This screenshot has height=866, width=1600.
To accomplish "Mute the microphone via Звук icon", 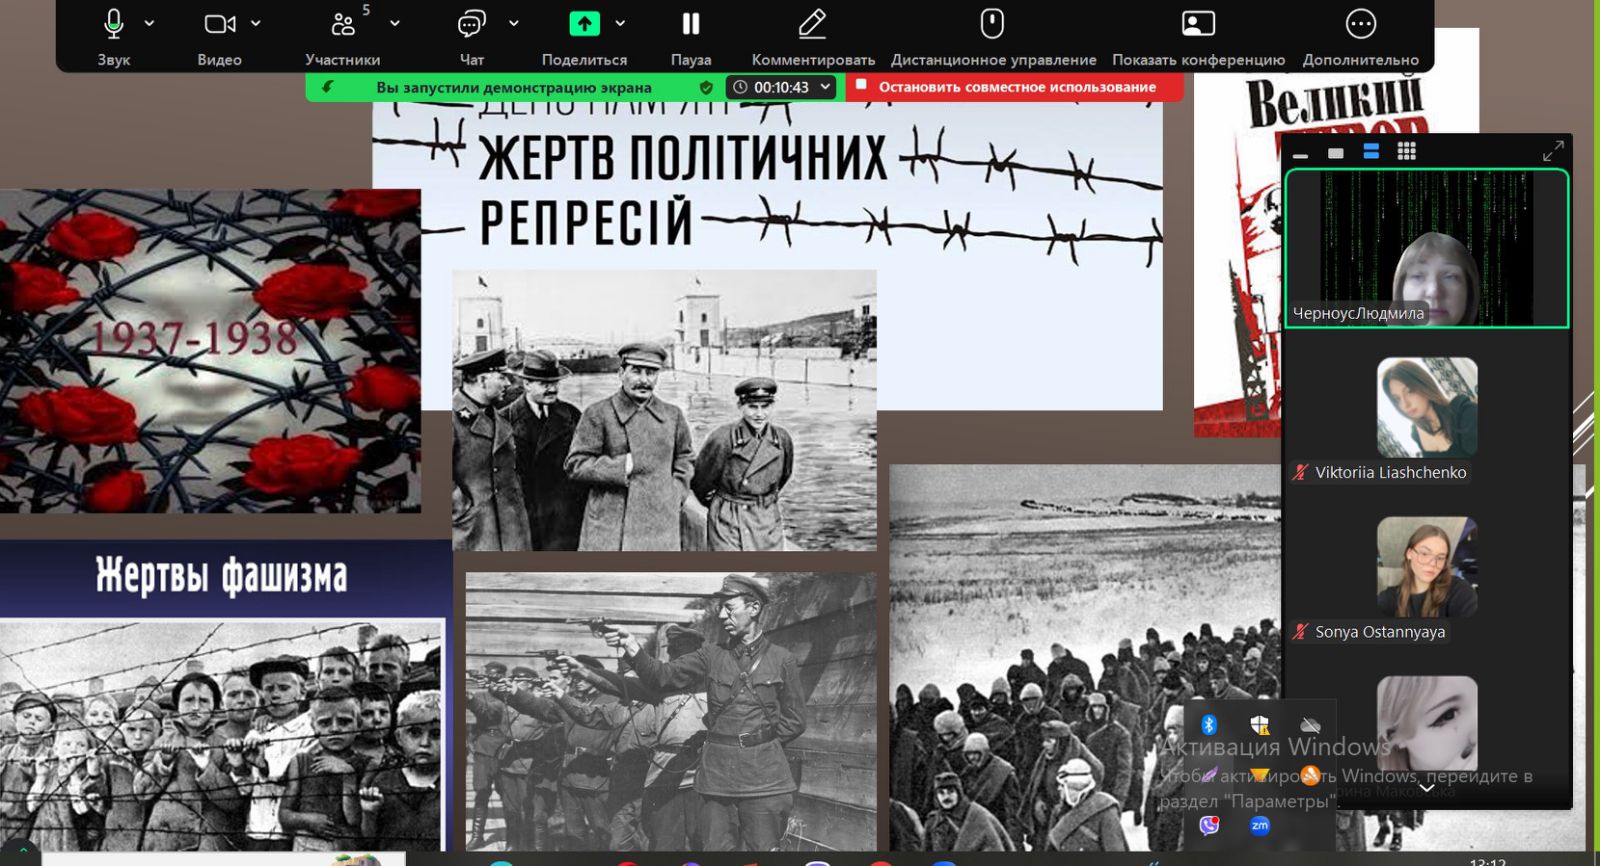I will [114, 24].
